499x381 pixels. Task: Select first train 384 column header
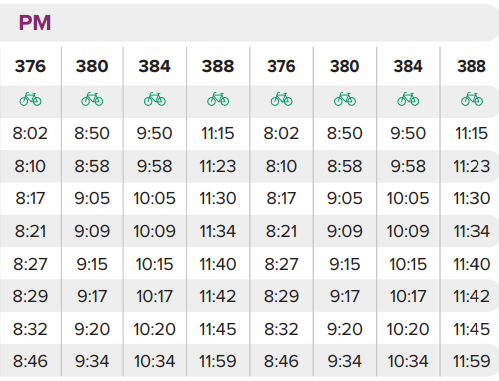[x=155, y=66]
